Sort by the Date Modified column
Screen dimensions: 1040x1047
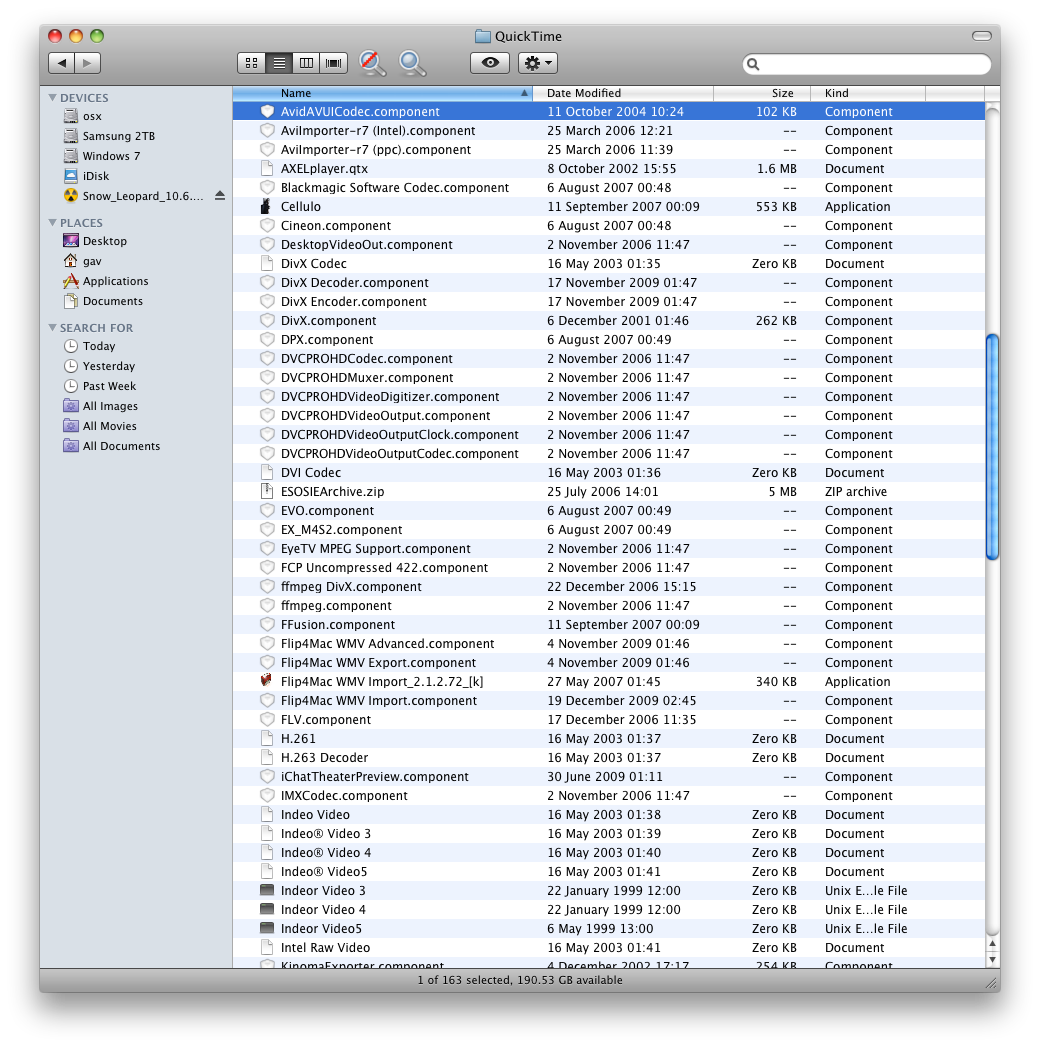pos(623,93)
